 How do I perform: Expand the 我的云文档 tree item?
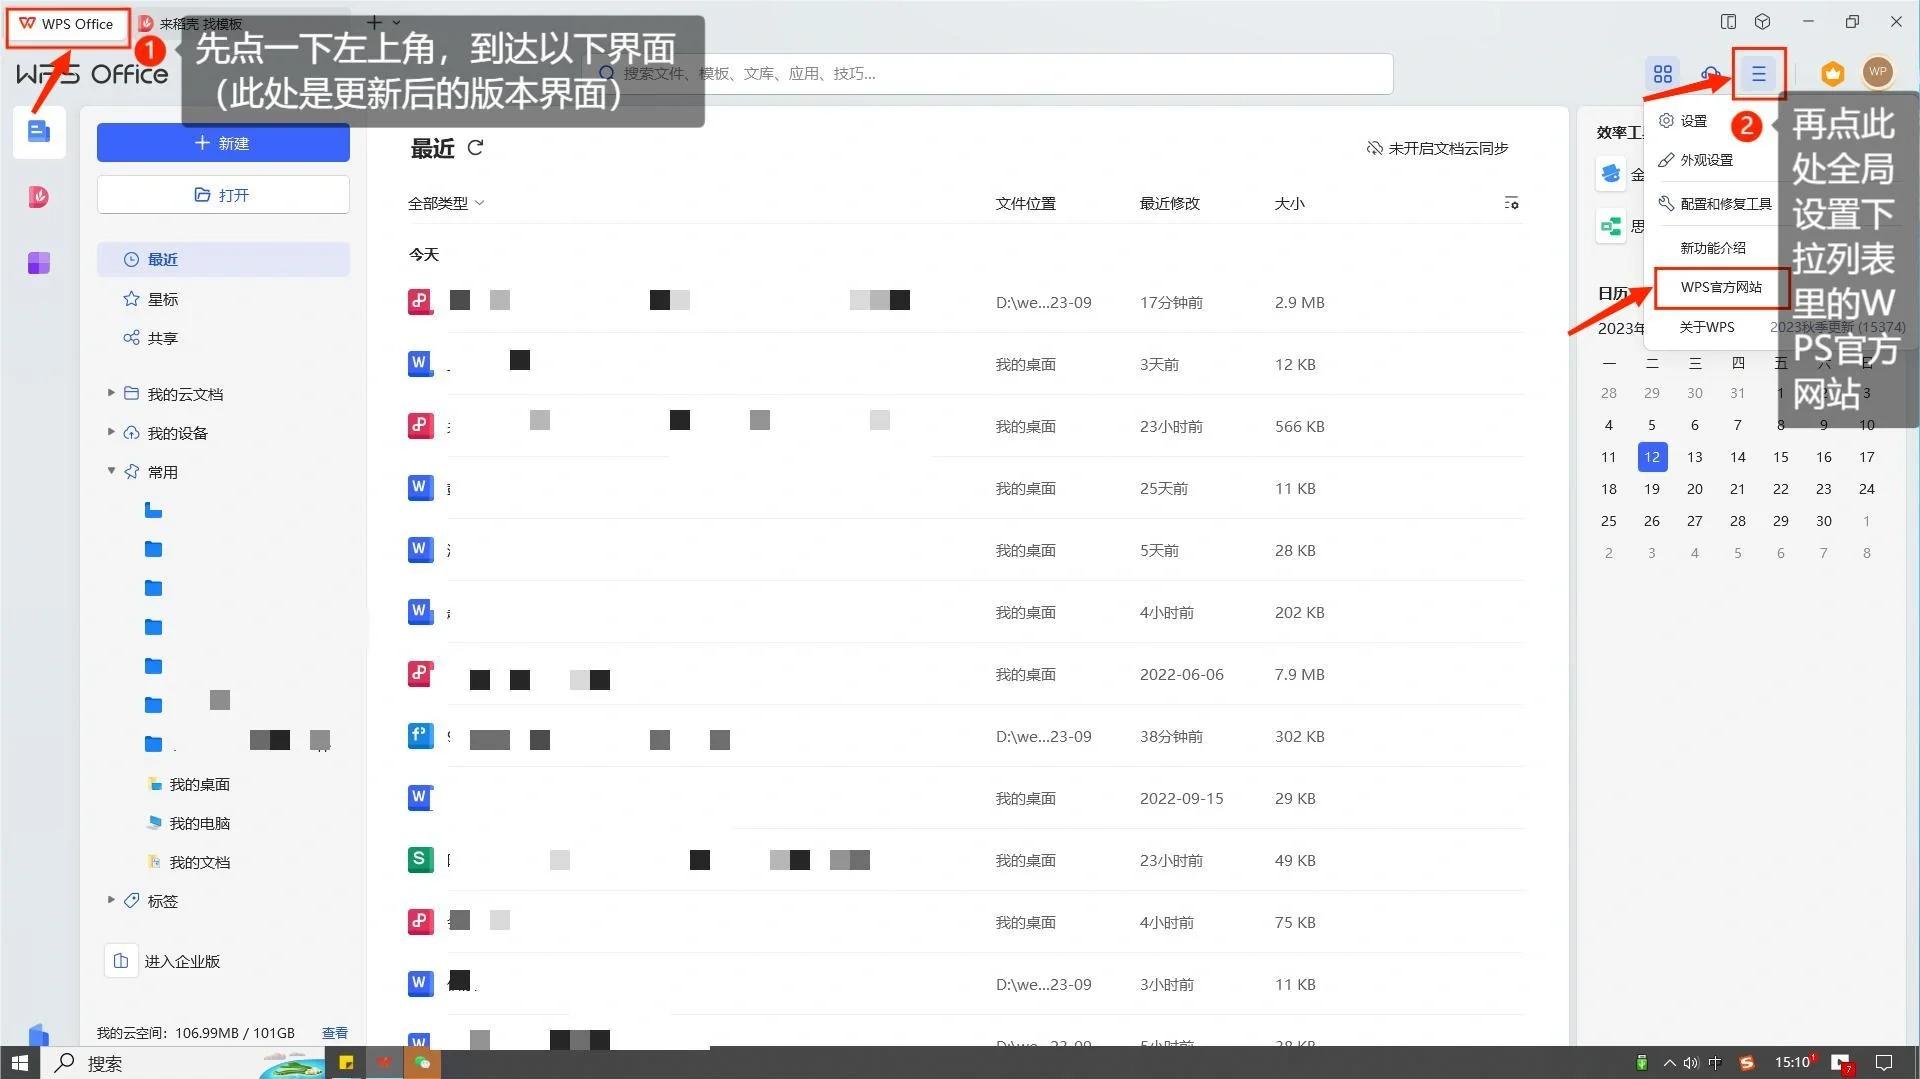coord(111,393)
